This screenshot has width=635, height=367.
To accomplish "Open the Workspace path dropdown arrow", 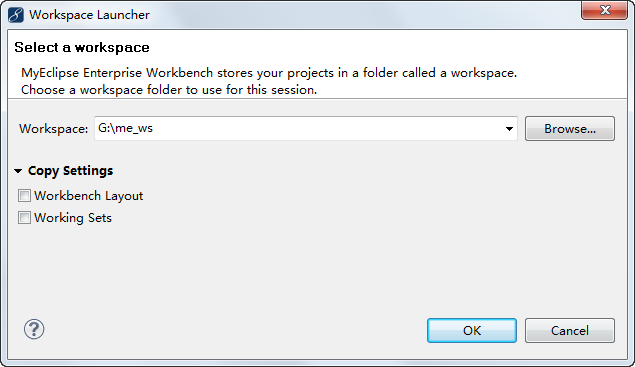I will tap(509, 129).
